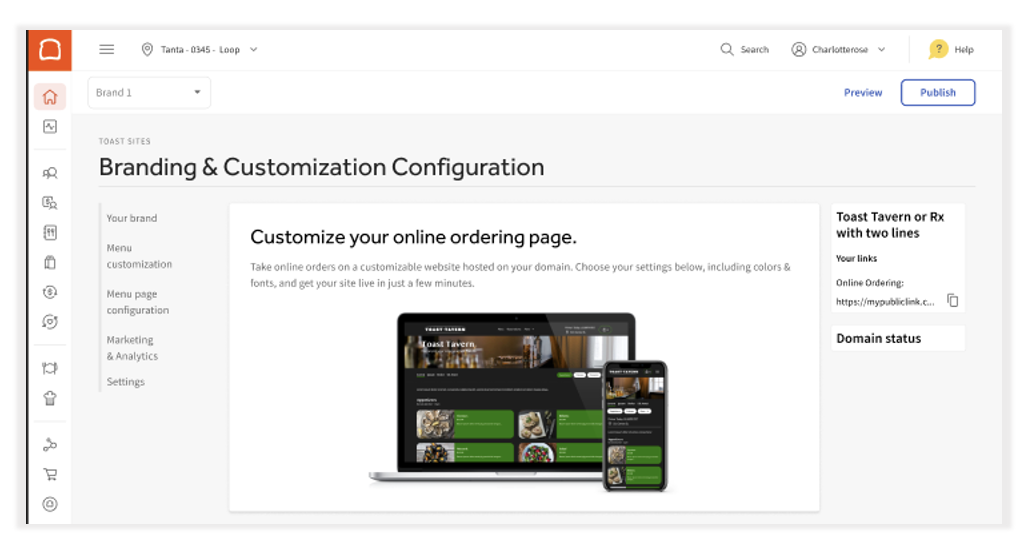Expand the Tanta - 0345 - Loop location selector
Image resolution: width=1030 pixels, height=548 pixels.
click(200, 49)
